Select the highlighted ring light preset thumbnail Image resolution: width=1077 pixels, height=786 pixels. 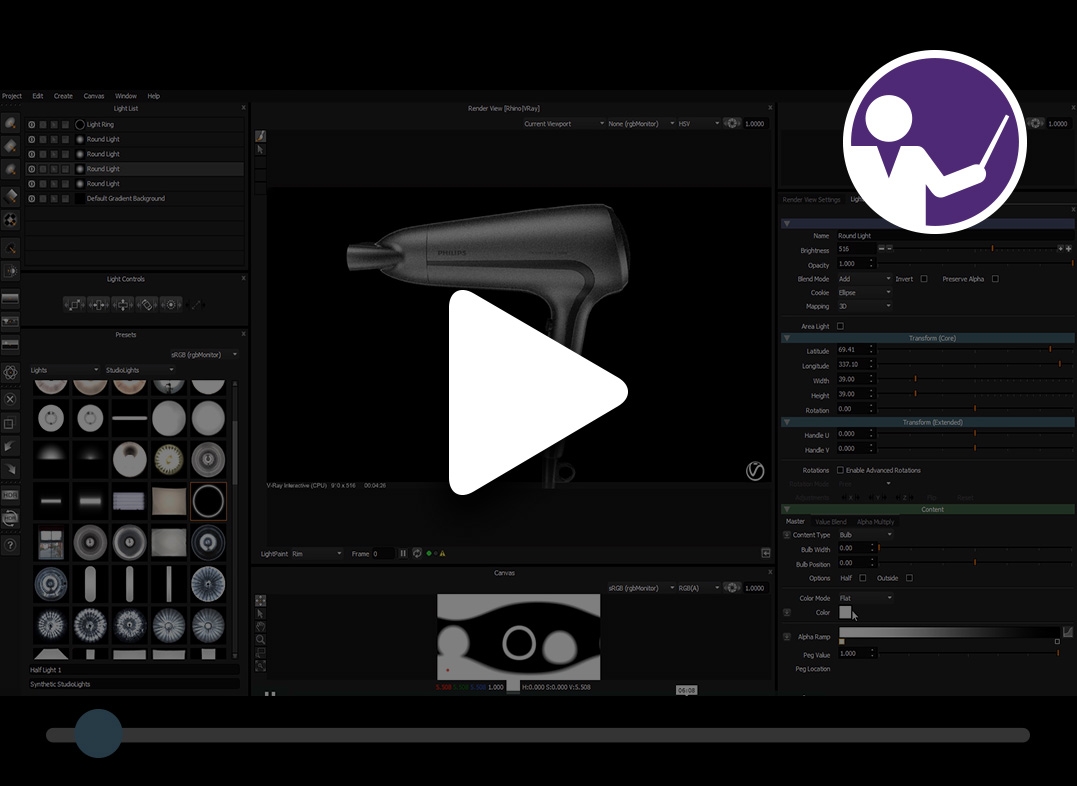[208, 501]
